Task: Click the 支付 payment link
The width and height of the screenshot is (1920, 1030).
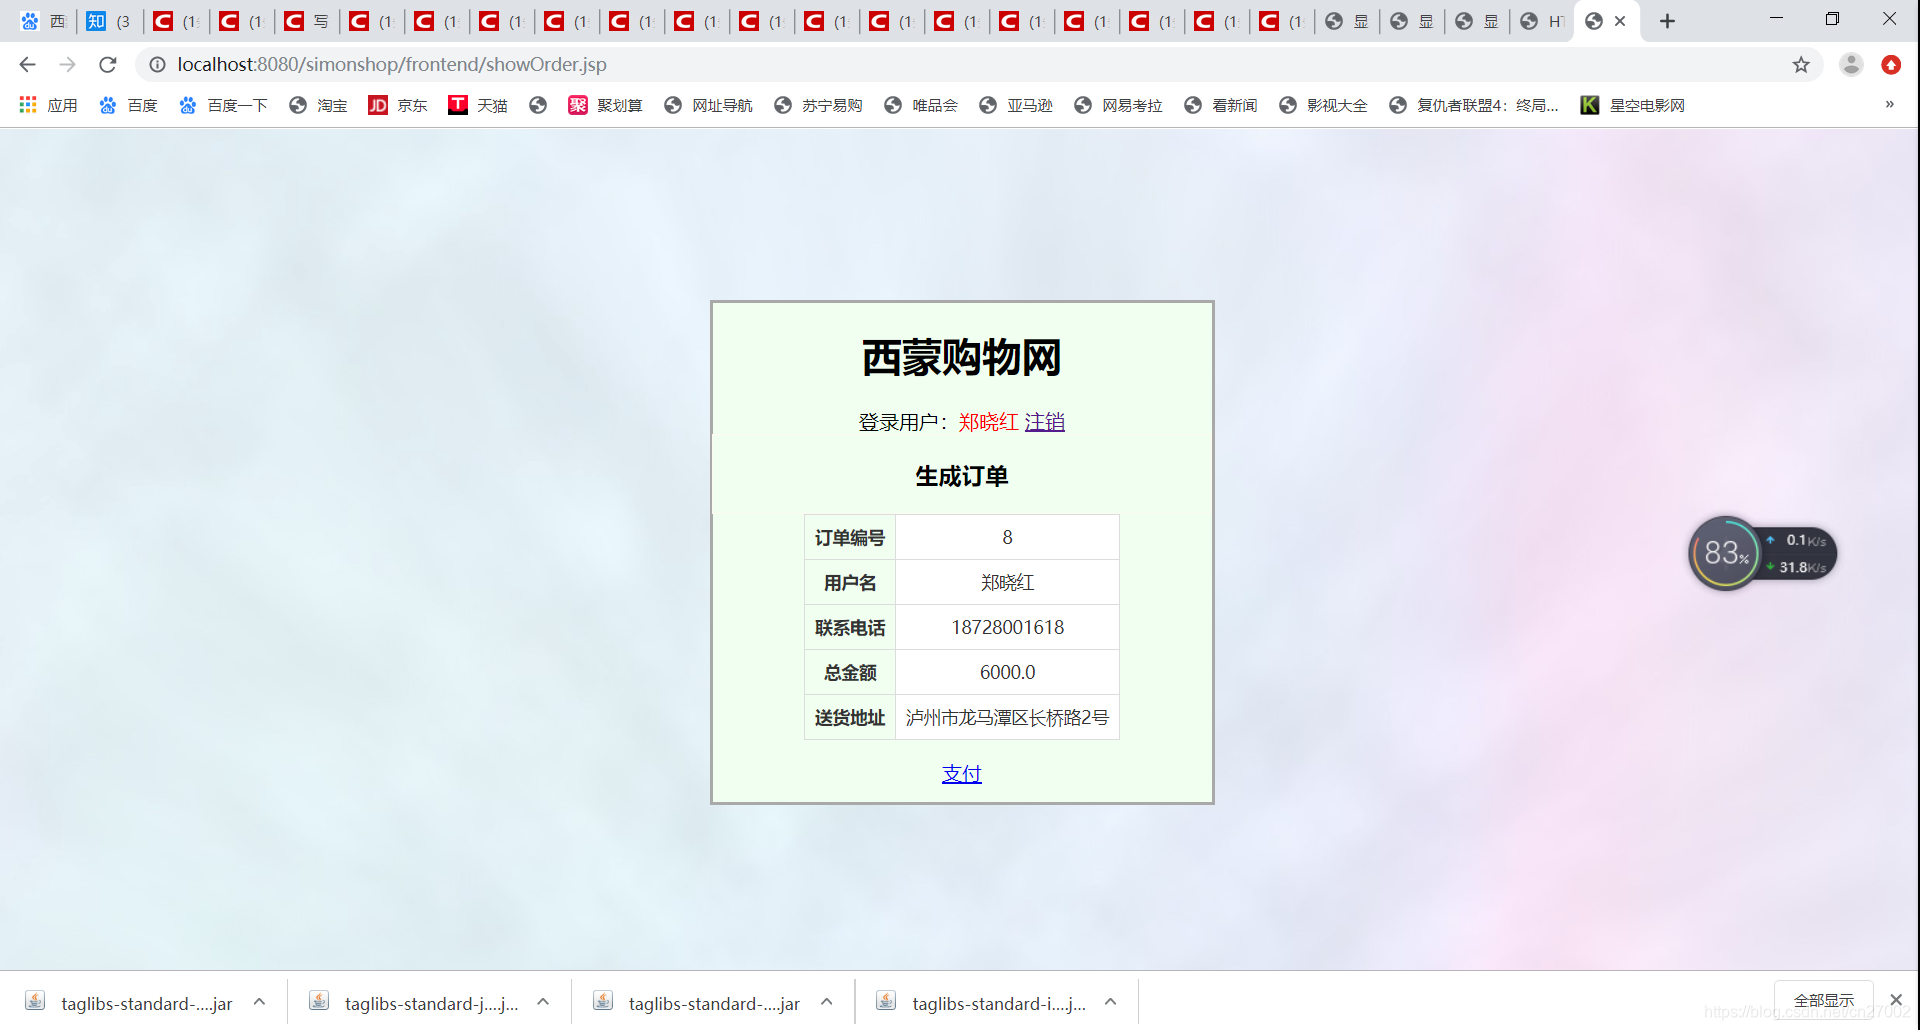Action: click(962, 774)
